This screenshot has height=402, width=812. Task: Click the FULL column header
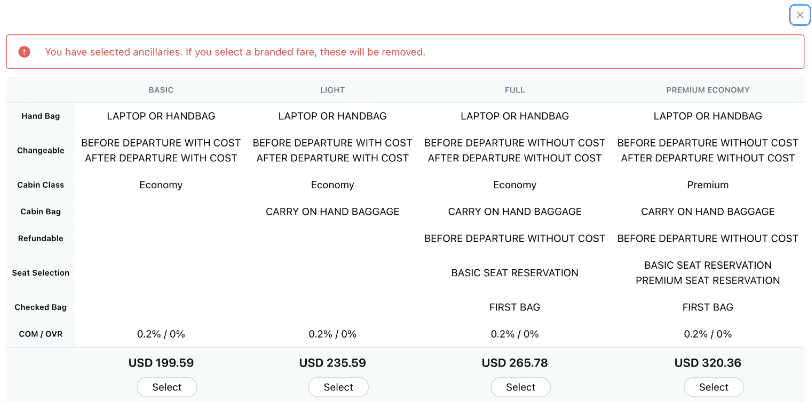(x=514, y=90)
